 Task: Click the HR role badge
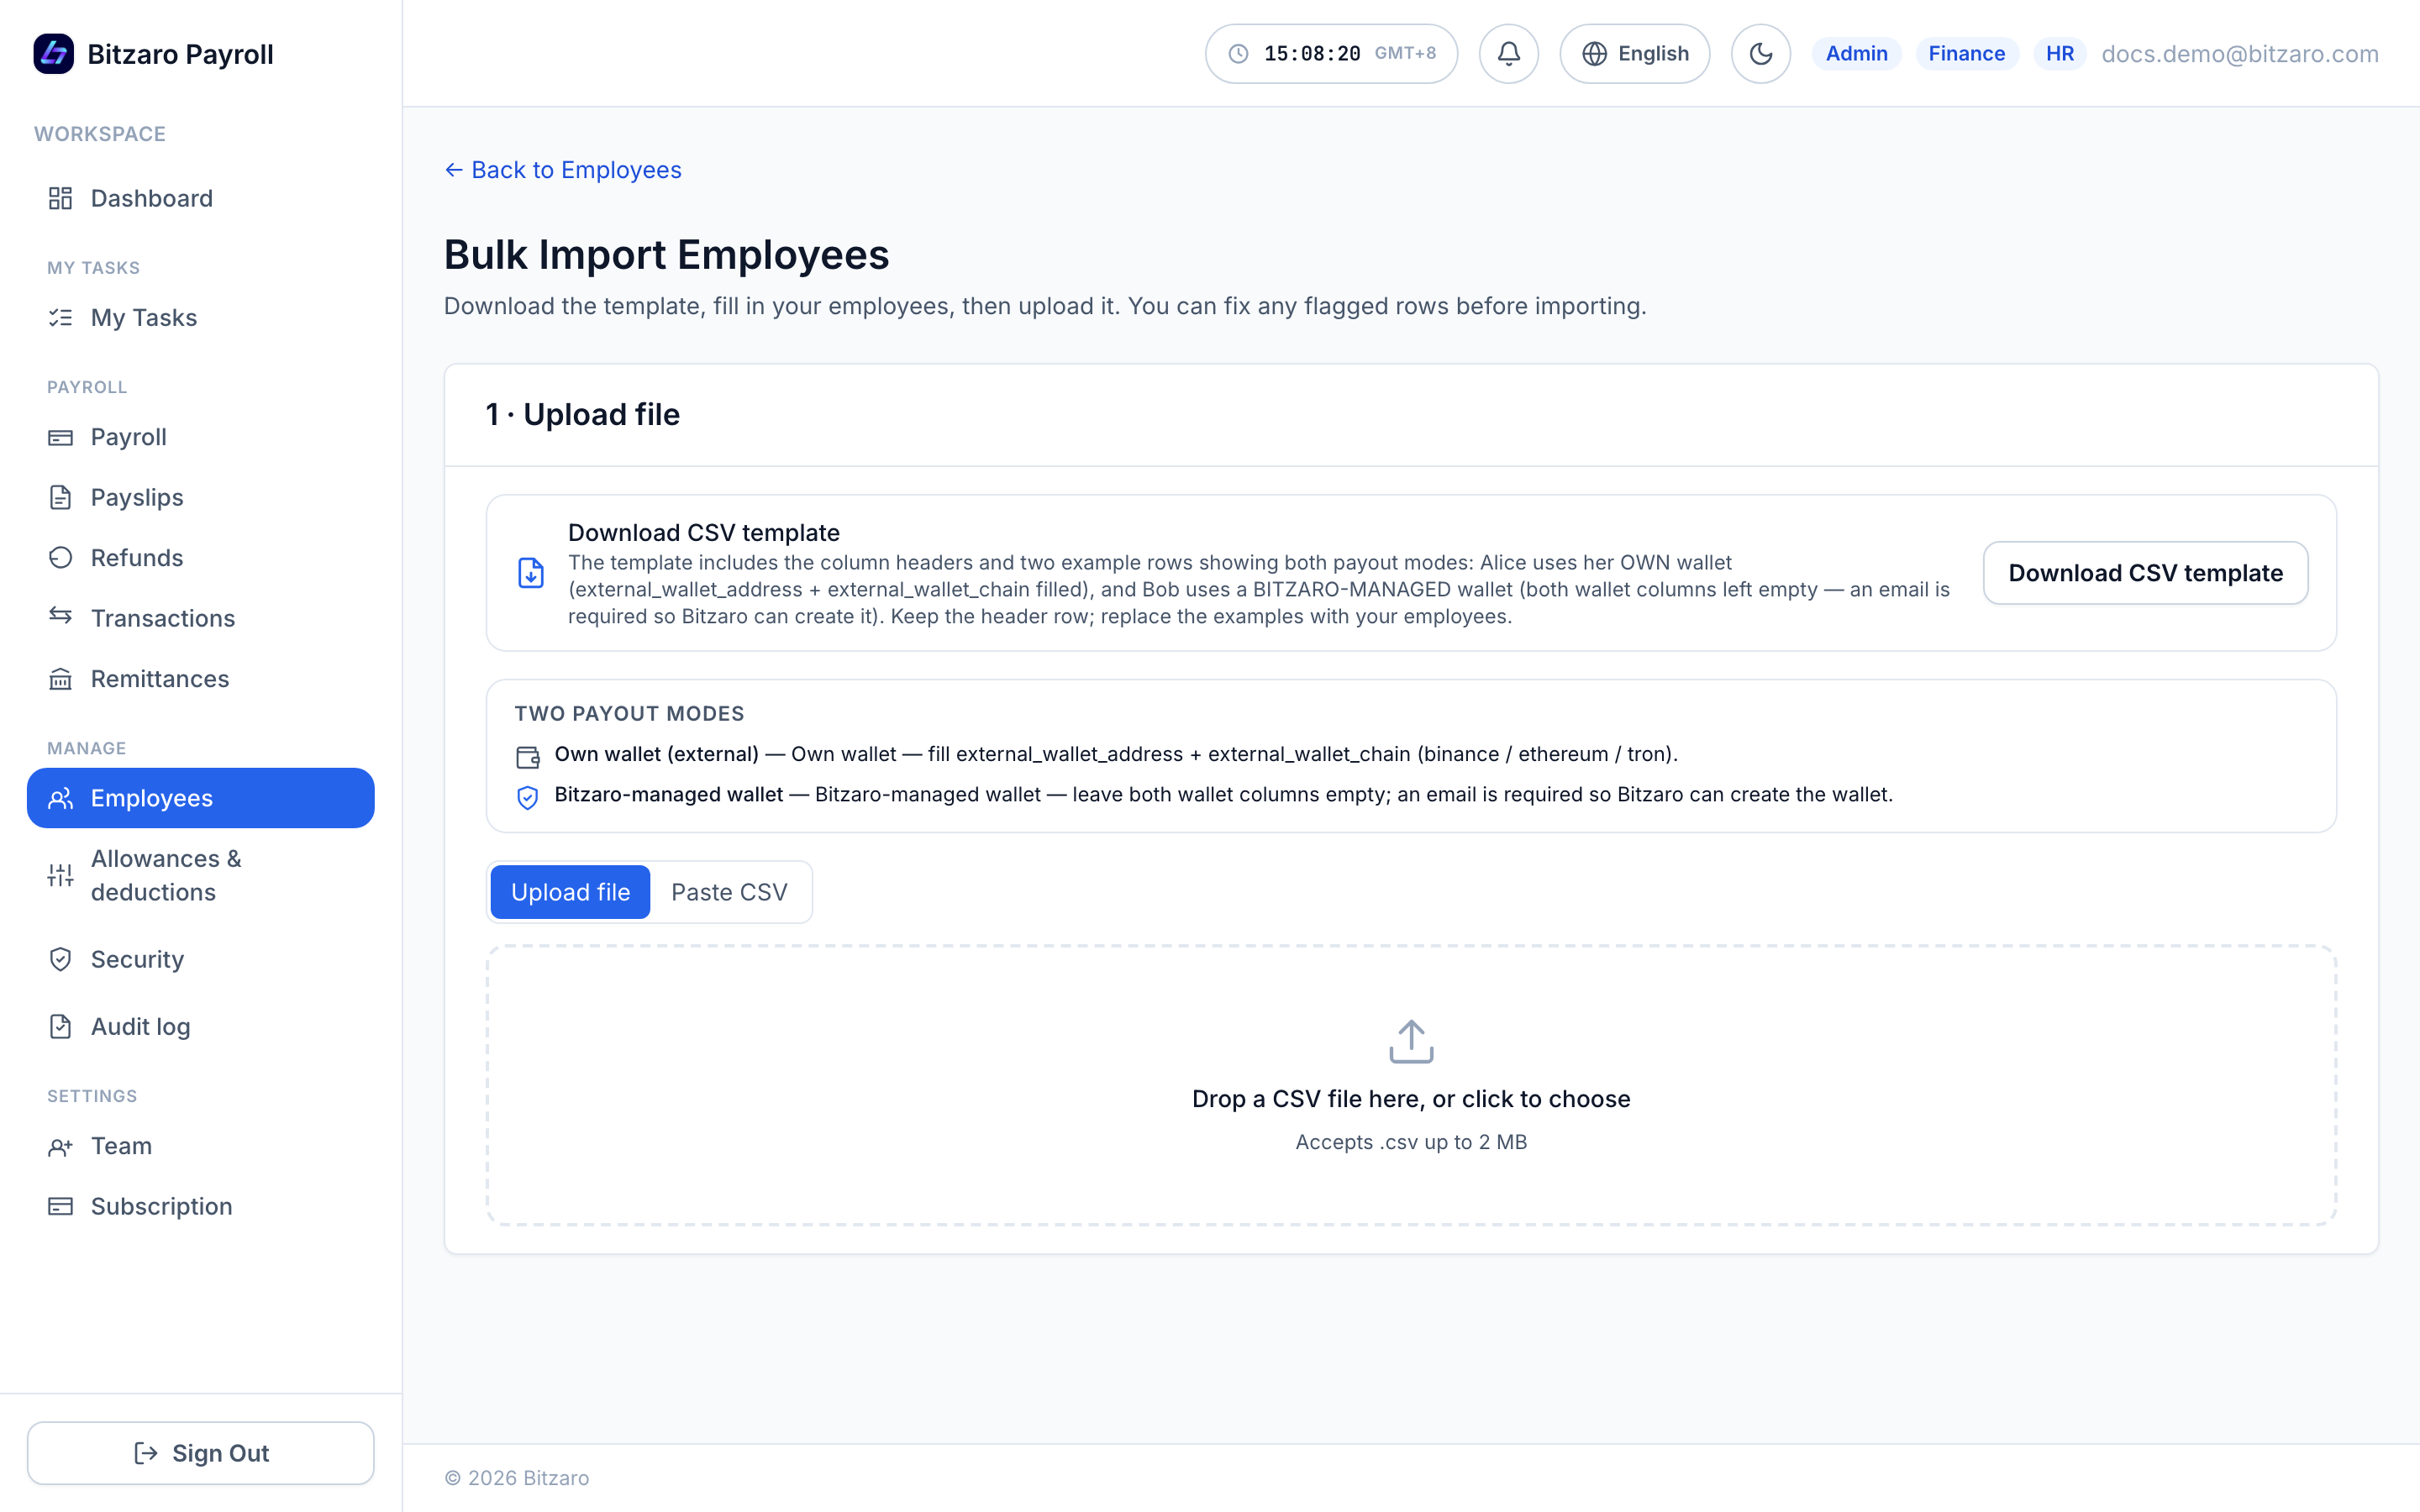(2059, 54)
